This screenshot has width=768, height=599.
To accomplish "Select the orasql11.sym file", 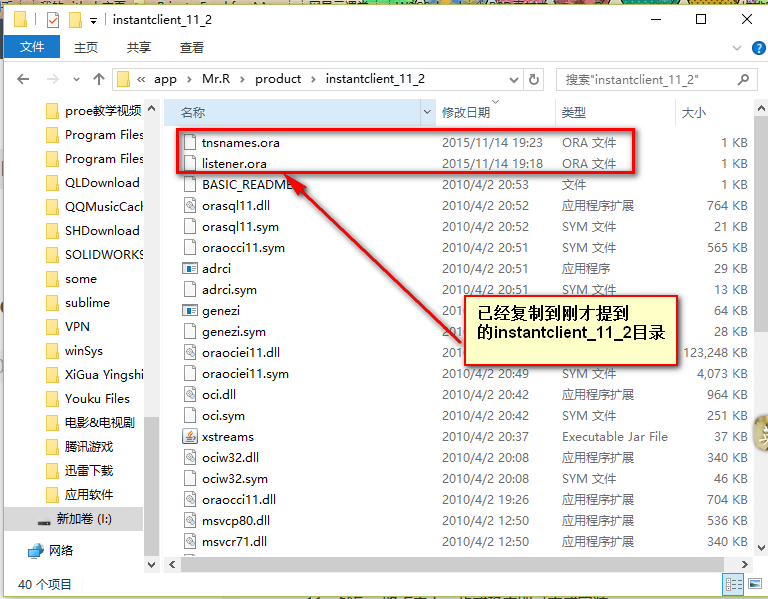I will (240, 227).
